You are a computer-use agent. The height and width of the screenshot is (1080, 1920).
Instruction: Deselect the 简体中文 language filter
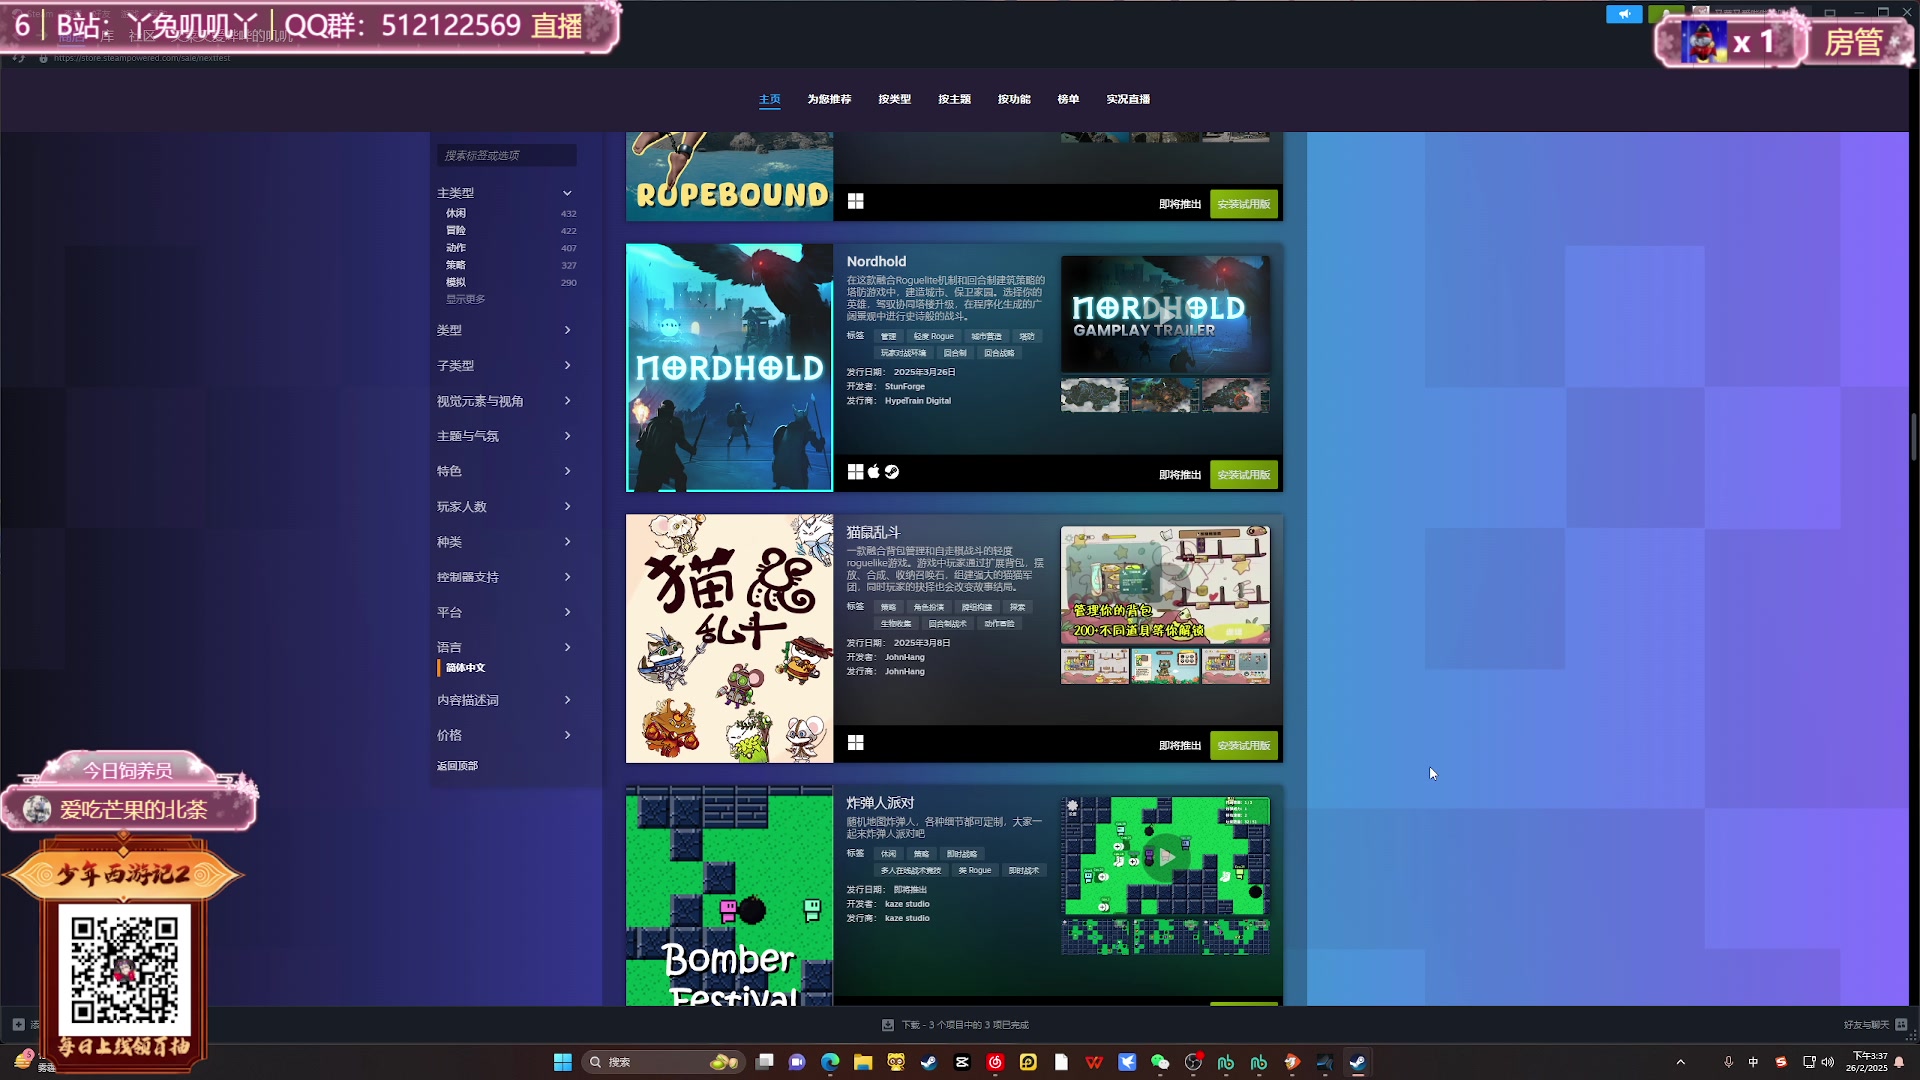(465, 668)
